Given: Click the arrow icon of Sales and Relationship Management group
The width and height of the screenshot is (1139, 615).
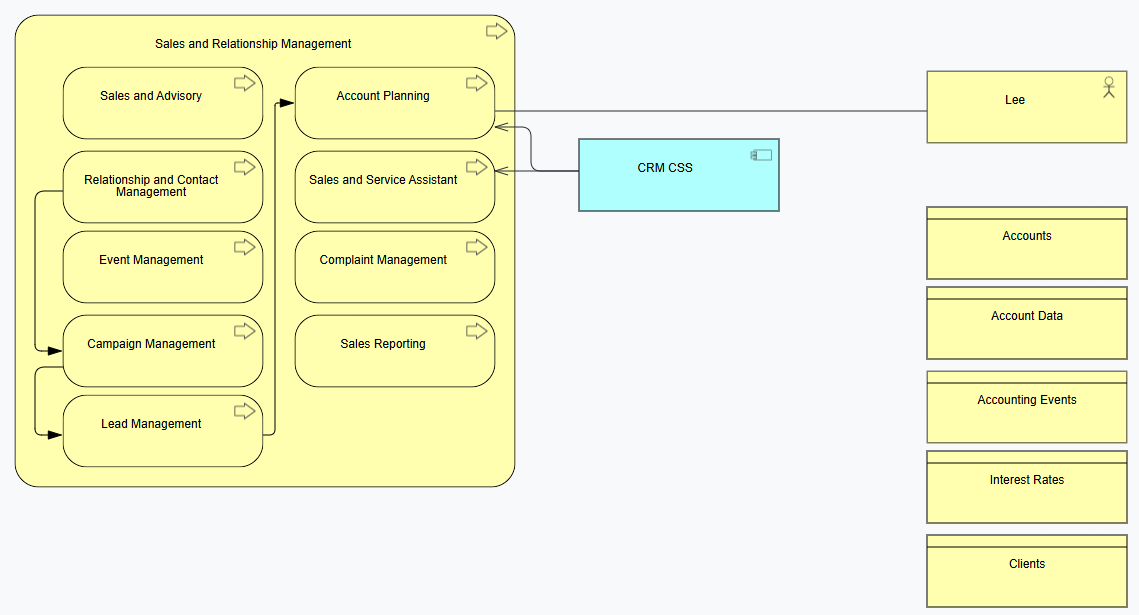Looking at the screenshot, I should point(497,31).
